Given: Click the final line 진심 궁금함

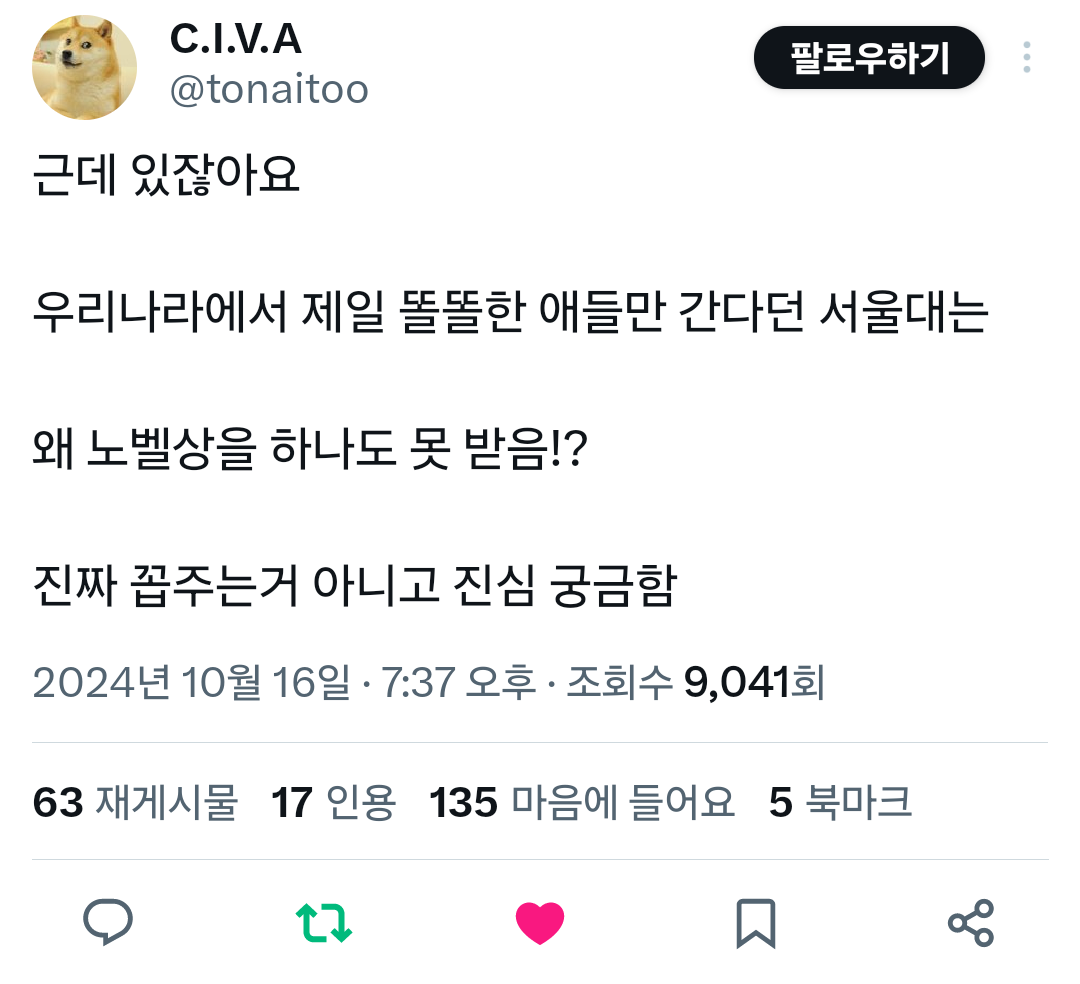Looking at the screenshot, I should [355, 586].
